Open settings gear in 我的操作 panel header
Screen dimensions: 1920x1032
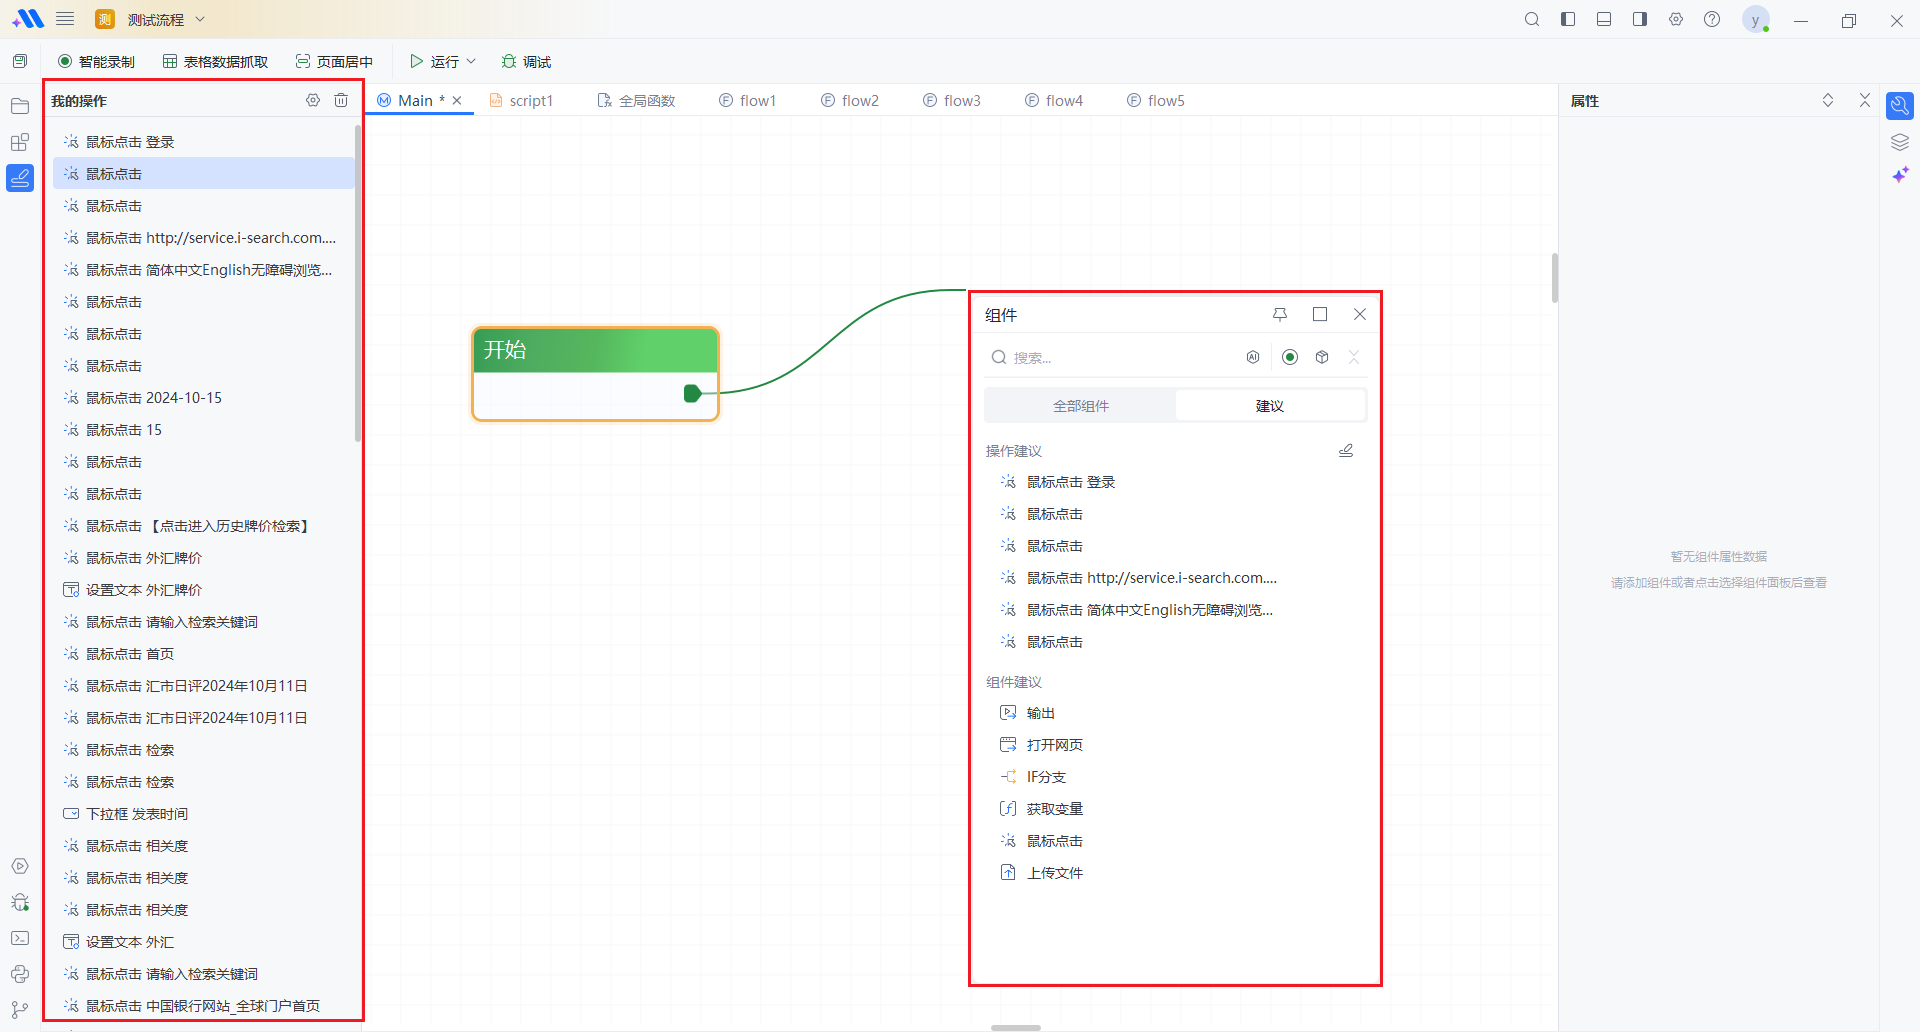click(x=313, y=100)
